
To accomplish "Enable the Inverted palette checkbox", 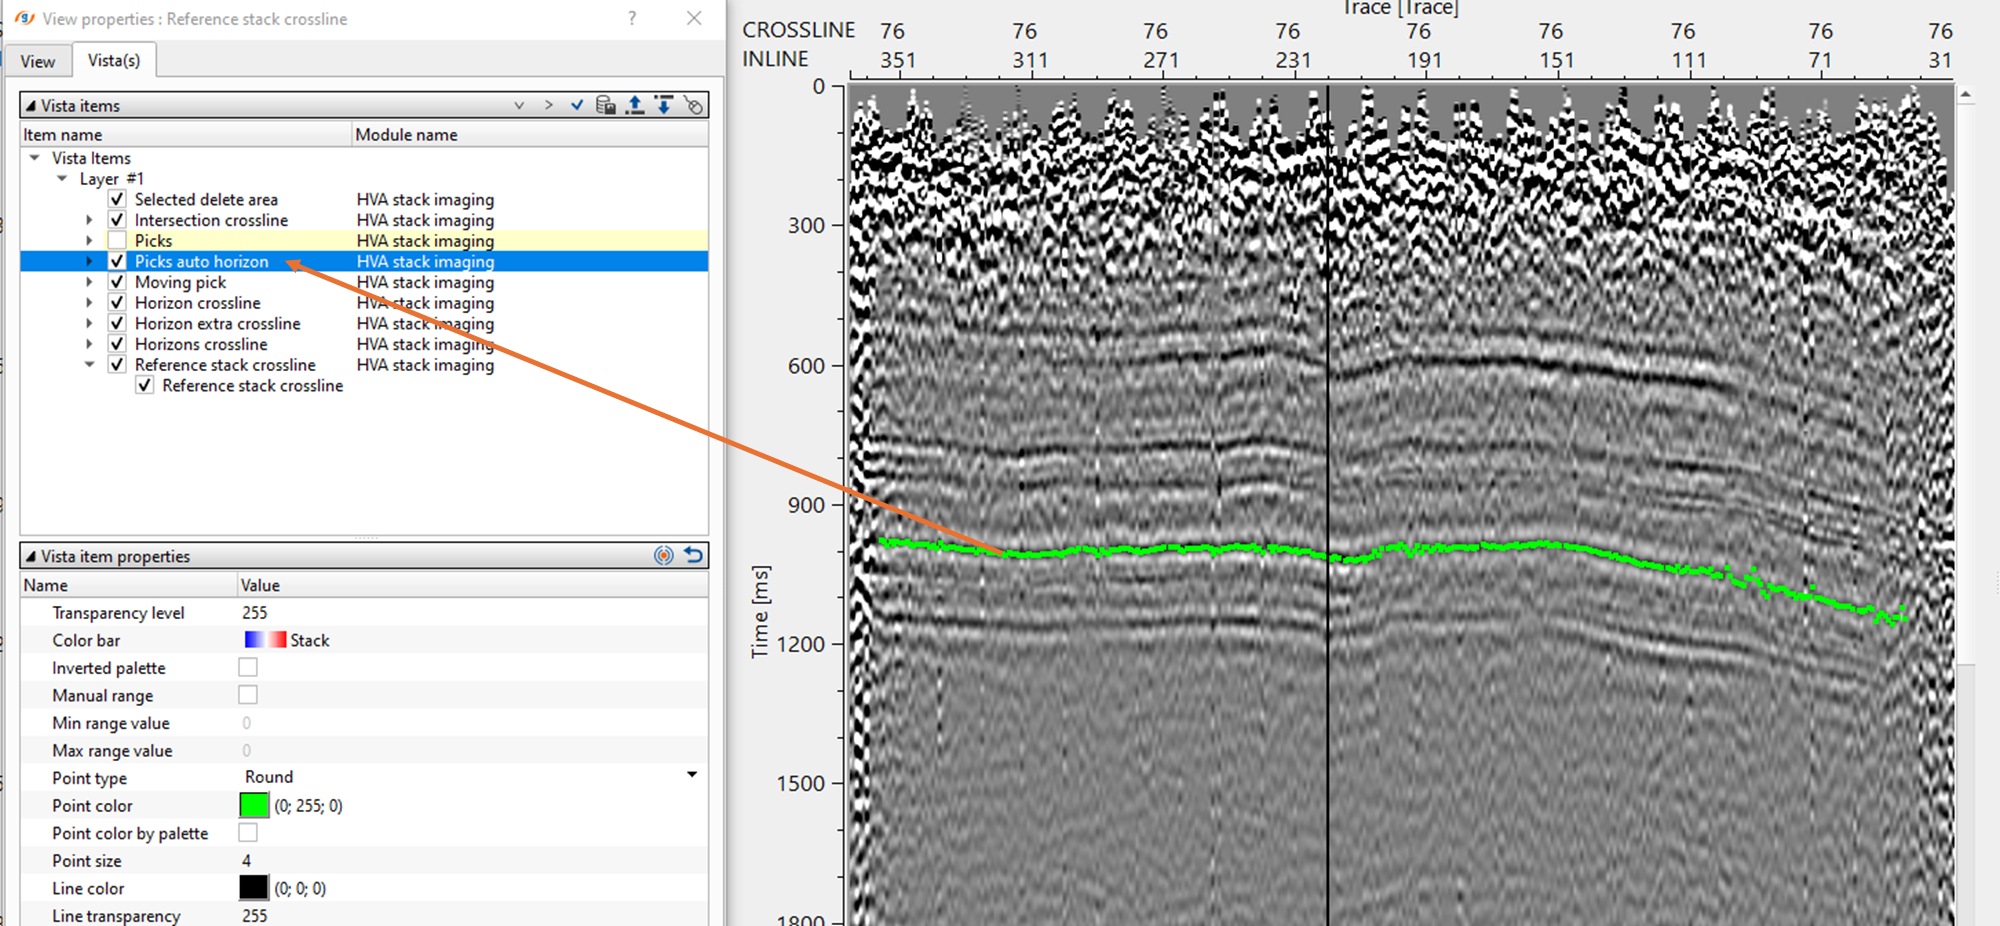I will pos(247,667).
